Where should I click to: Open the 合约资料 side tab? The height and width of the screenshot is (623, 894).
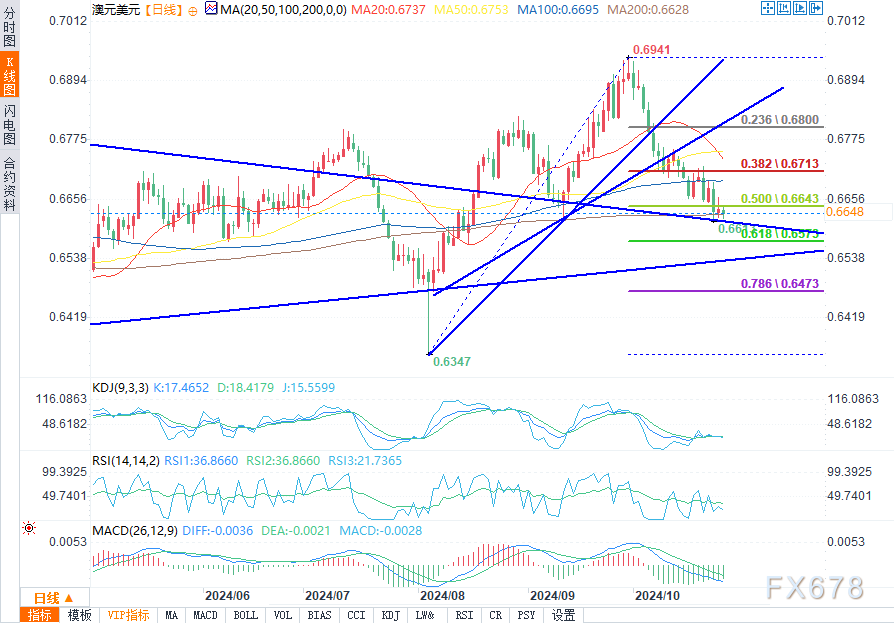(9, 183)
